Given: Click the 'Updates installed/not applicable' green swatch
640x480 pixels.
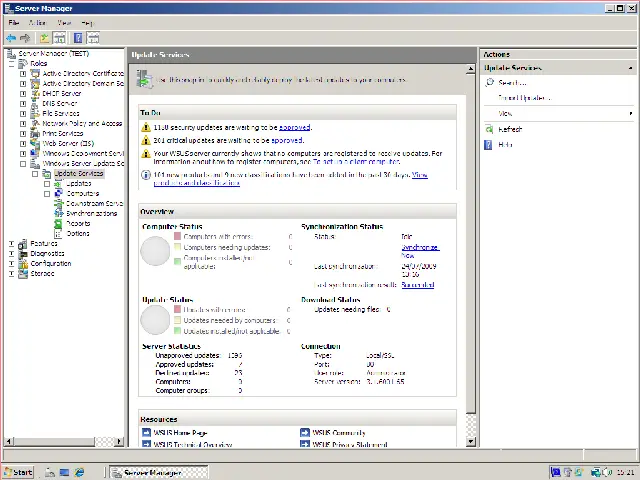Looking at the screenshot, I should [178, 331].
